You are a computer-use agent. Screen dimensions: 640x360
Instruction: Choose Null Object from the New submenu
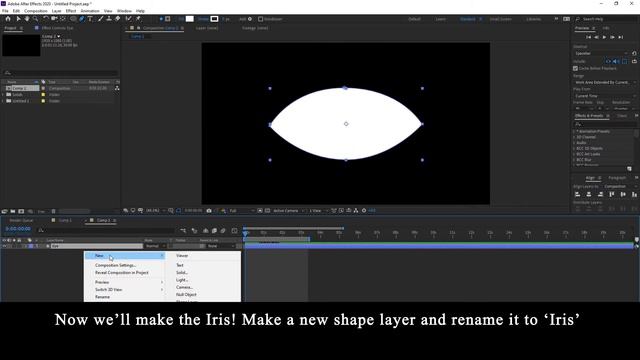[186, 295]
